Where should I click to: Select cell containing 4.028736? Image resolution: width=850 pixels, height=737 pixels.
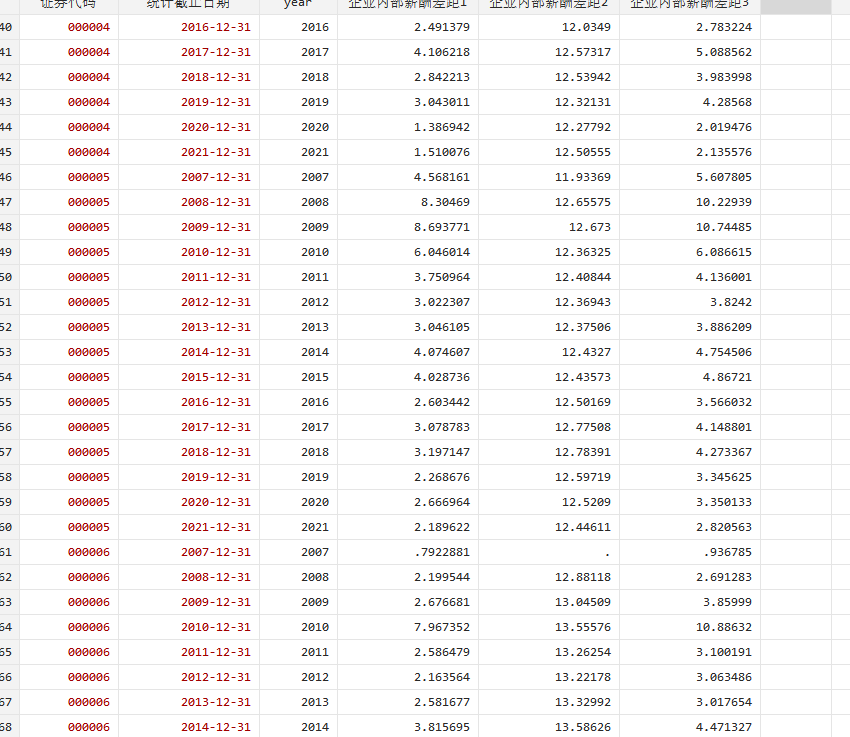[408, 377]
